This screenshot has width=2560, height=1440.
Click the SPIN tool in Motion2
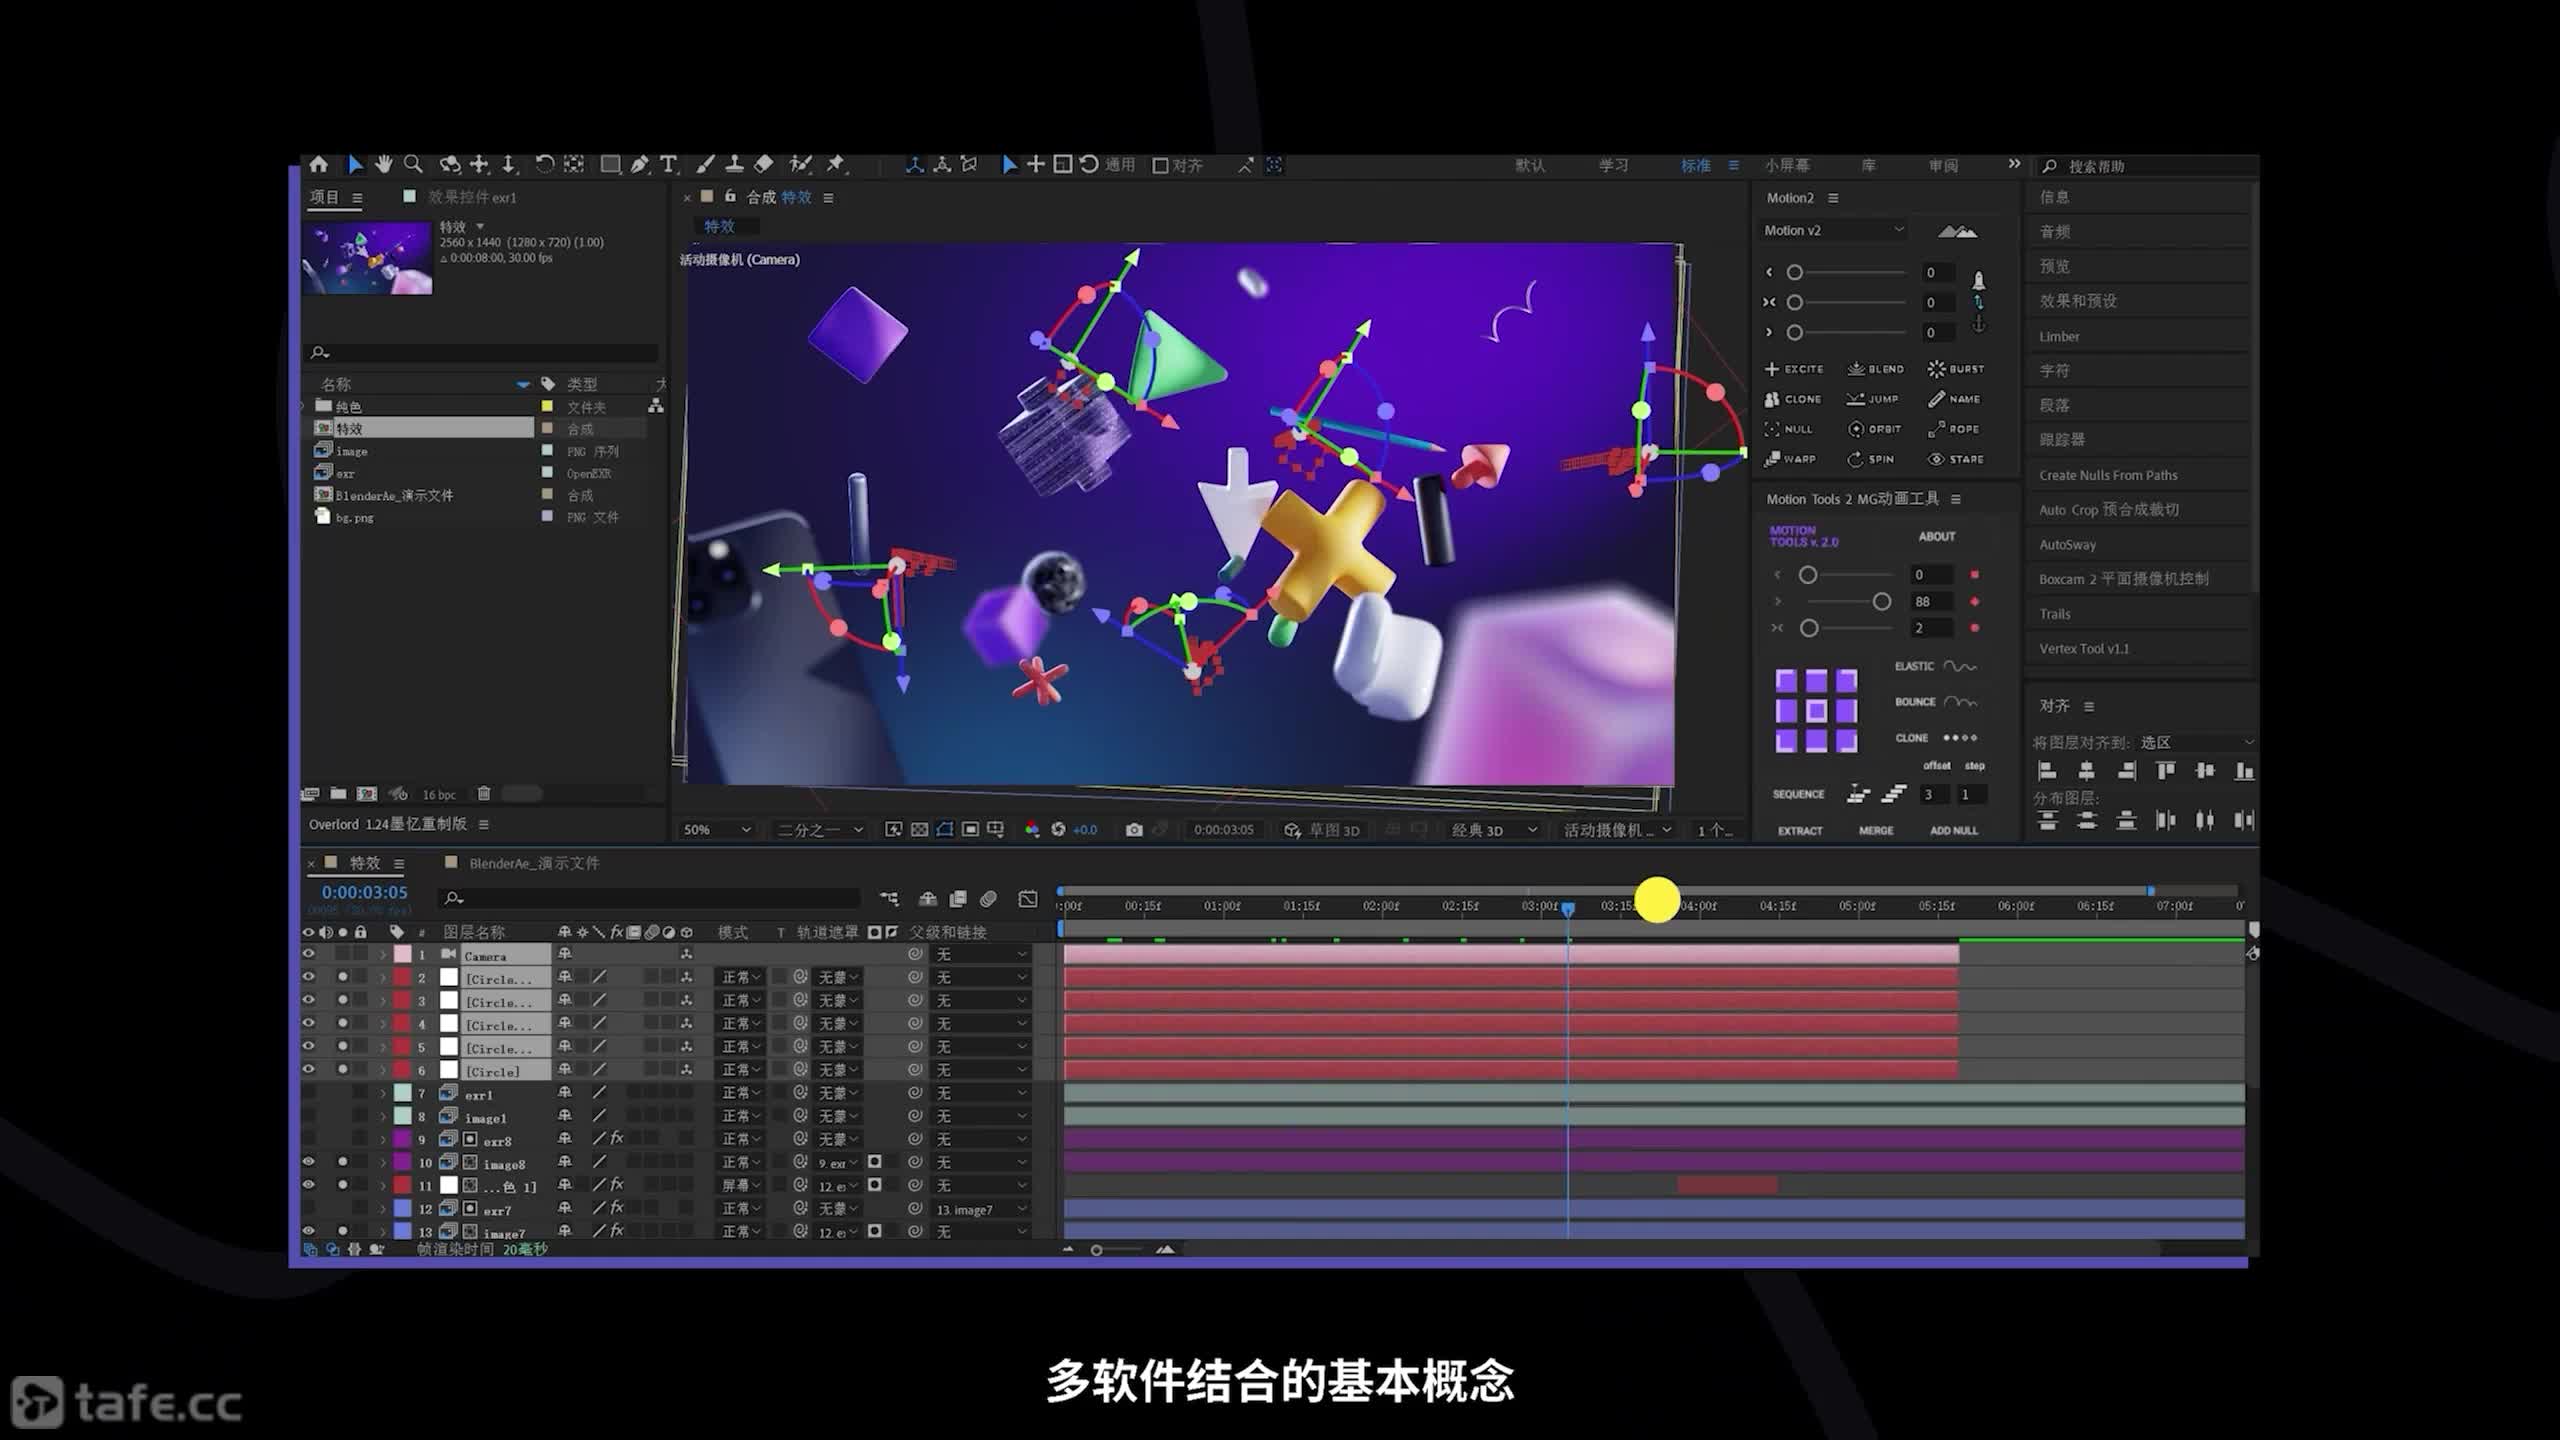tap(1871, 459)
